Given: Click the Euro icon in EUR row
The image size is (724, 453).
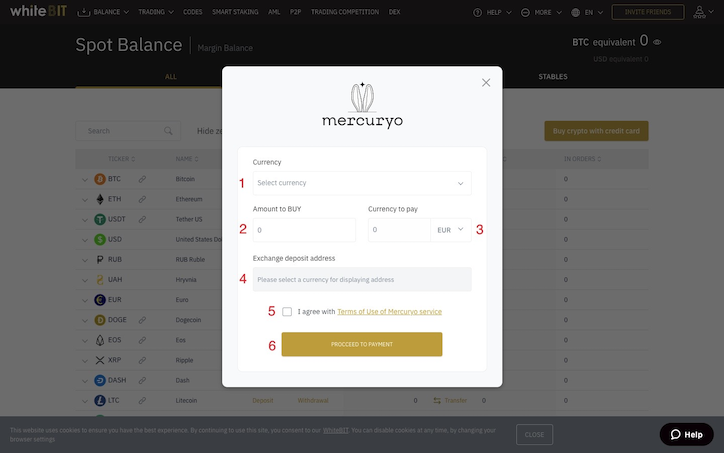Looking at the screenshot, I should 100,300.
